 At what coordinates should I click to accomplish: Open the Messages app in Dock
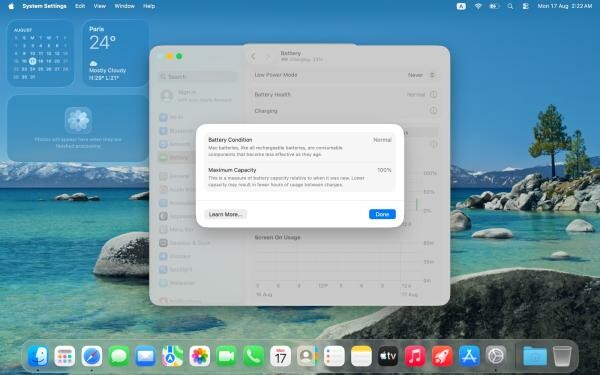119,356
